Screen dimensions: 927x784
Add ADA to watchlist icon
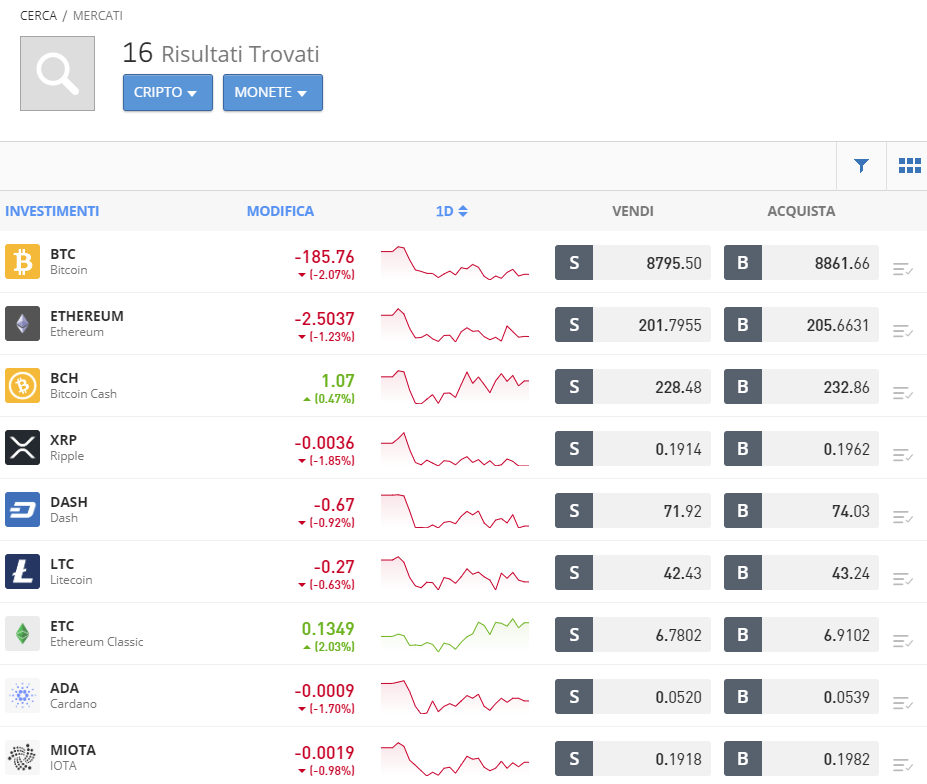click(903, 704)
